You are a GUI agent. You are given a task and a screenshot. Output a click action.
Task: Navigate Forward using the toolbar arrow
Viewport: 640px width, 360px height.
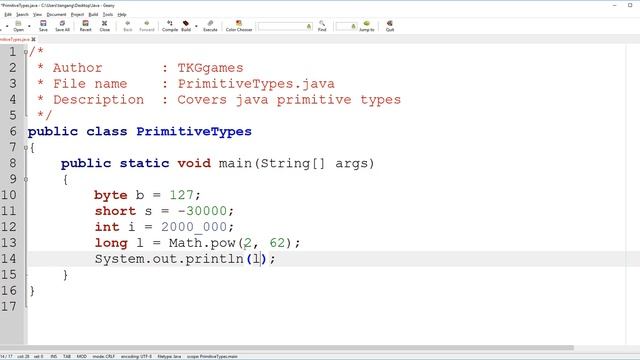[x=147, y=26]
